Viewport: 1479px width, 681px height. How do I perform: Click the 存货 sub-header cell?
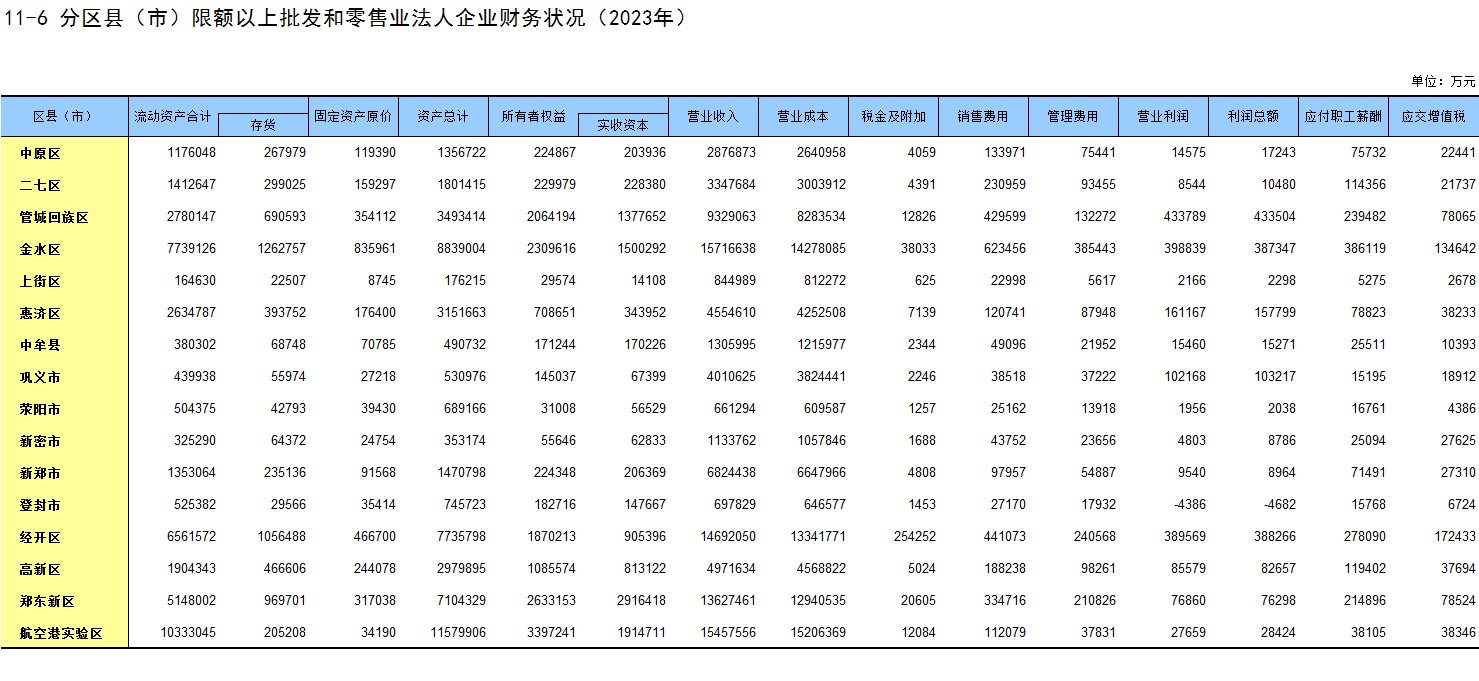263,125
